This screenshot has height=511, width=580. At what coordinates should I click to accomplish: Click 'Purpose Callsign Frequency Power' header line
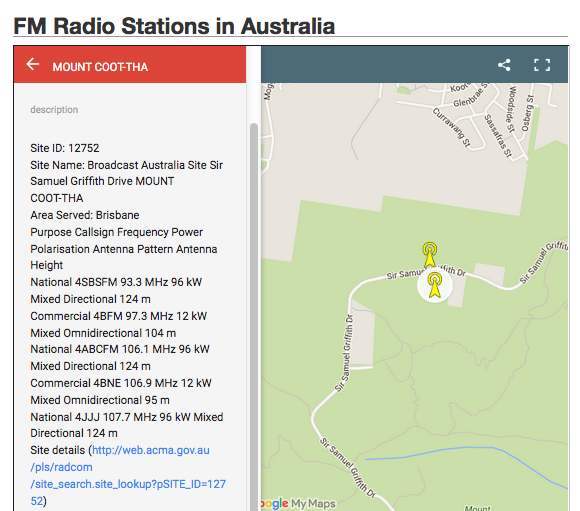click(117, 232)
